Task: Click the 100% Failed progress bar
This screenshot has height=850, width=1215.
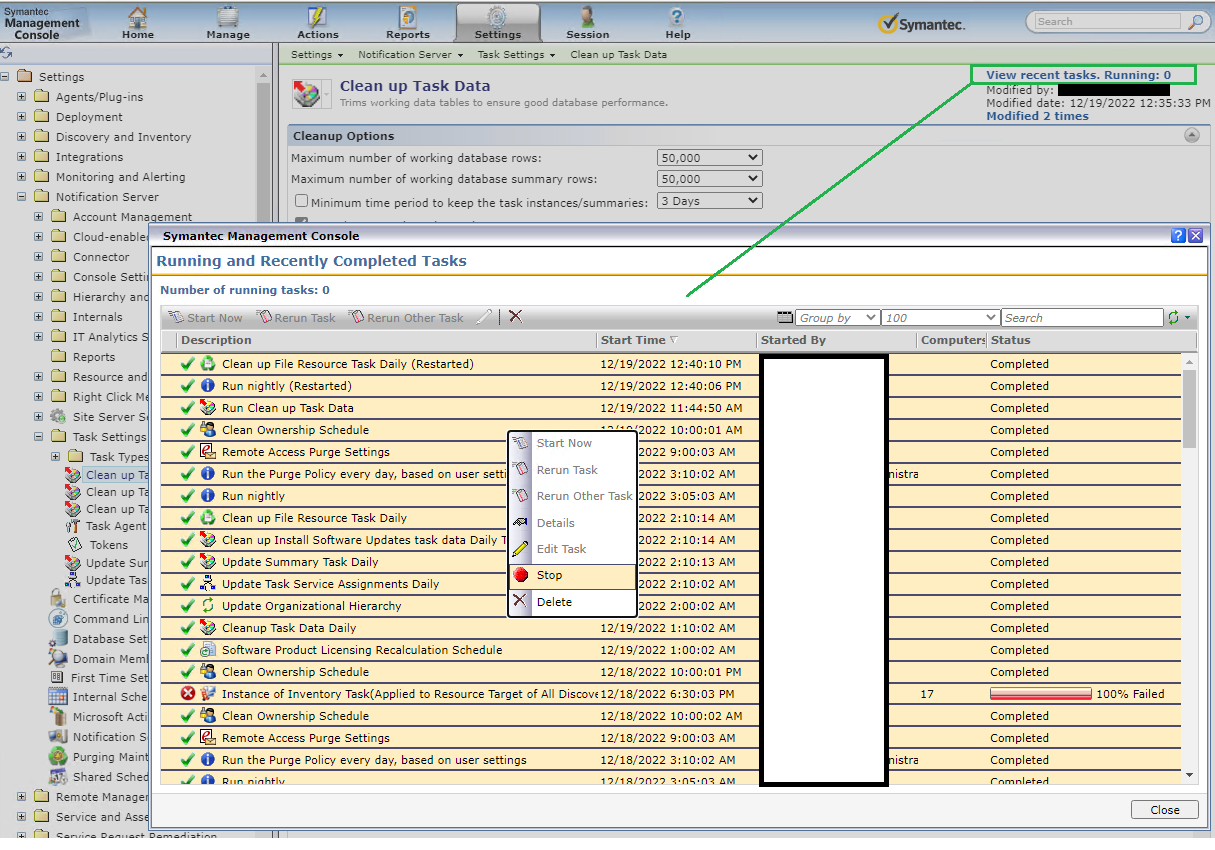Action: 1040,694
